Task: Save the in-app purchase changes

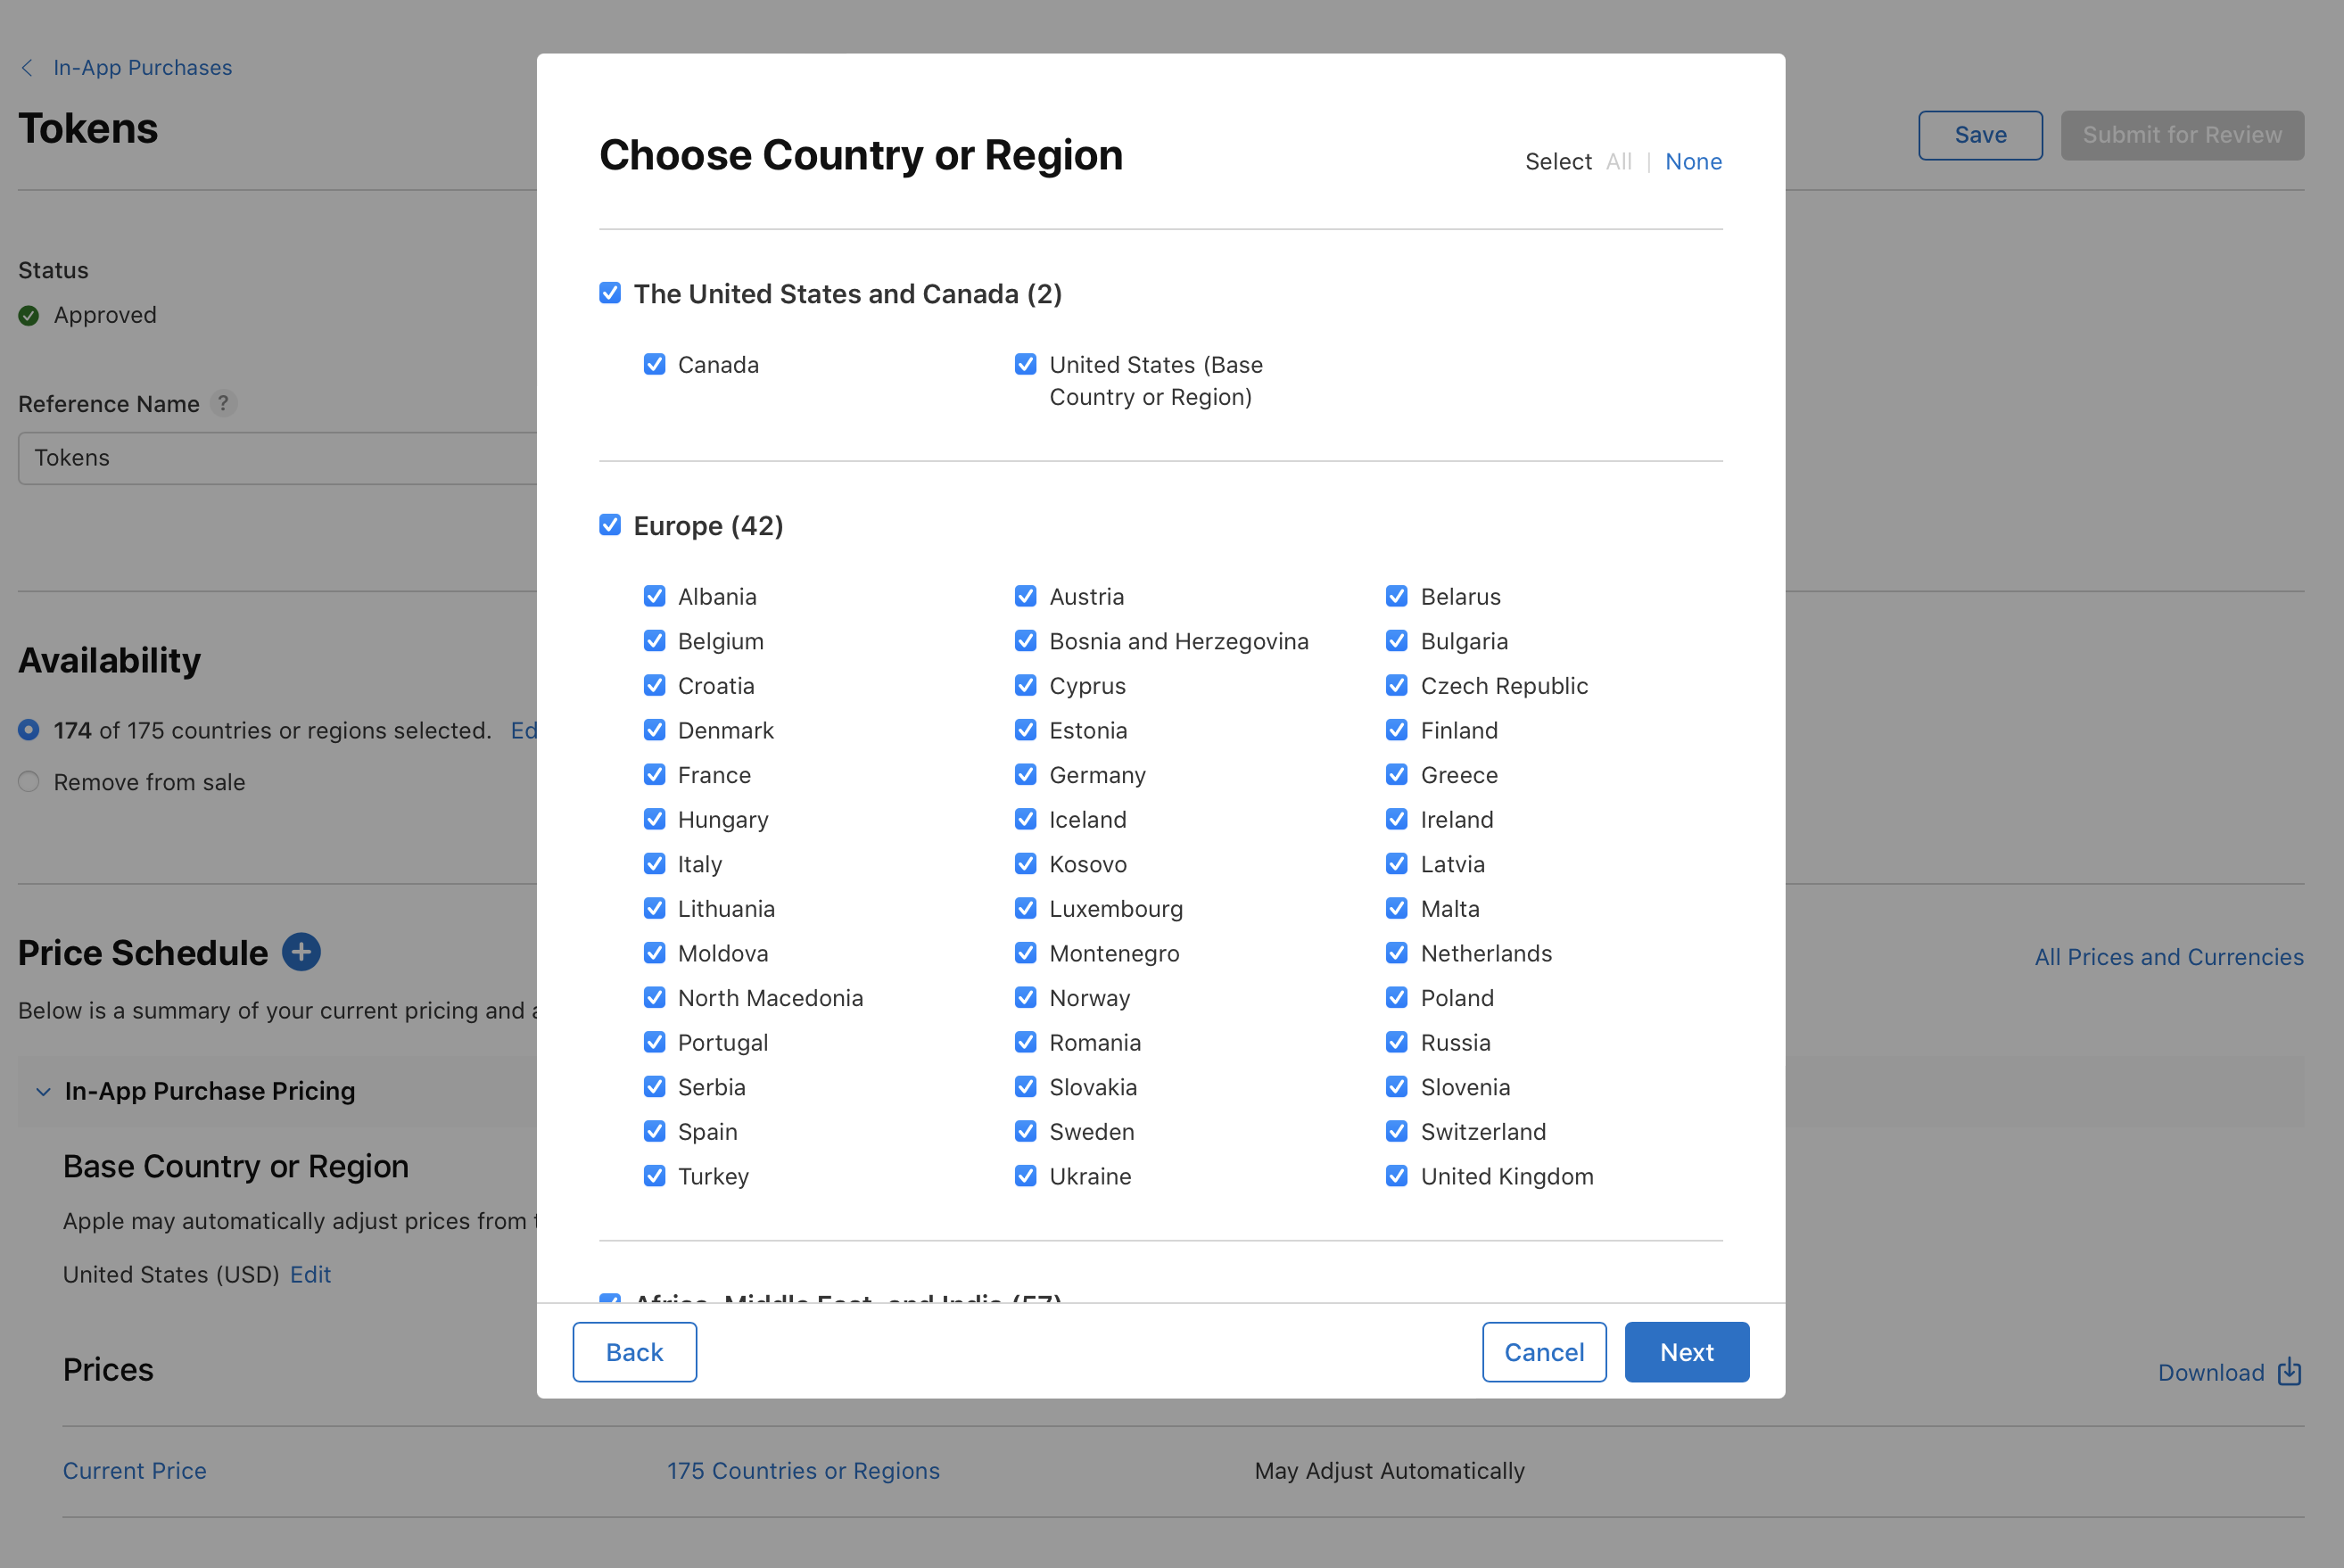Action: [1980, 134]
